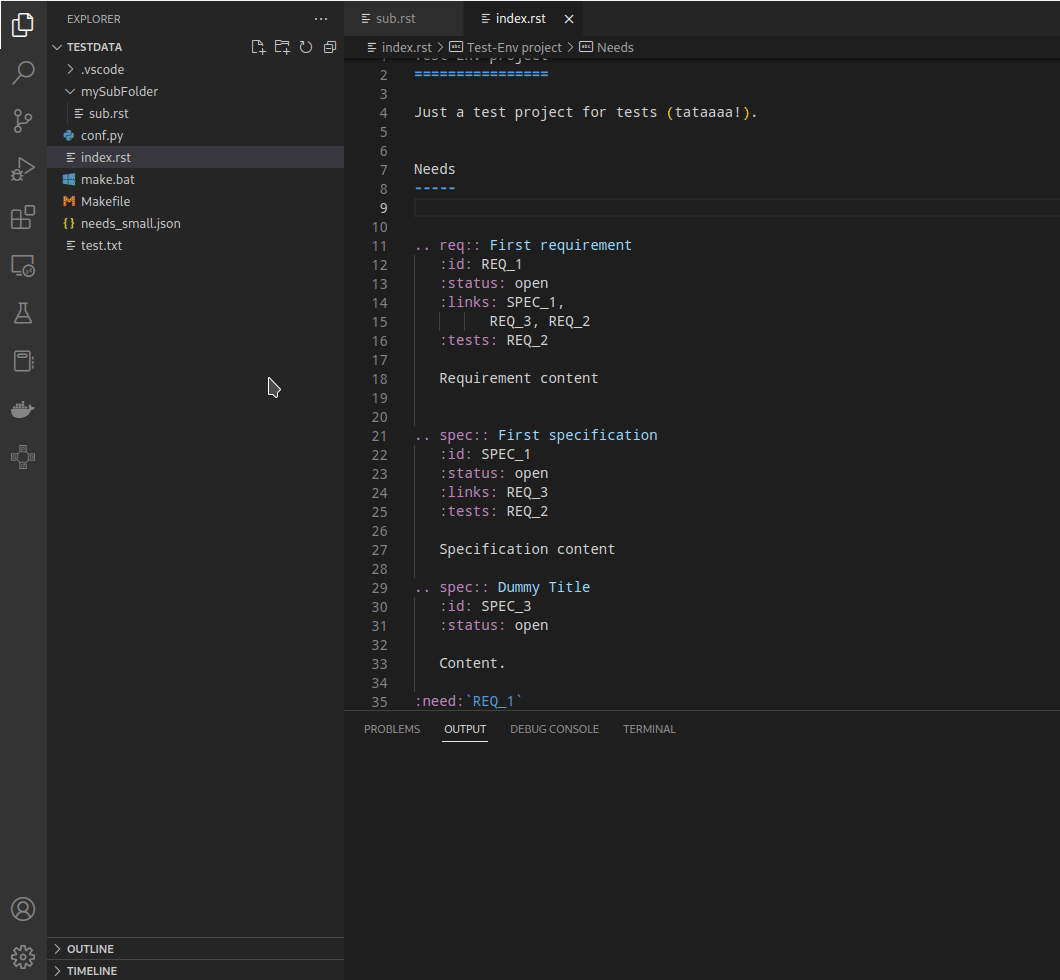Select the OUTPUT panel tab
Screen dimensions: 1060x980
[465, 729]
